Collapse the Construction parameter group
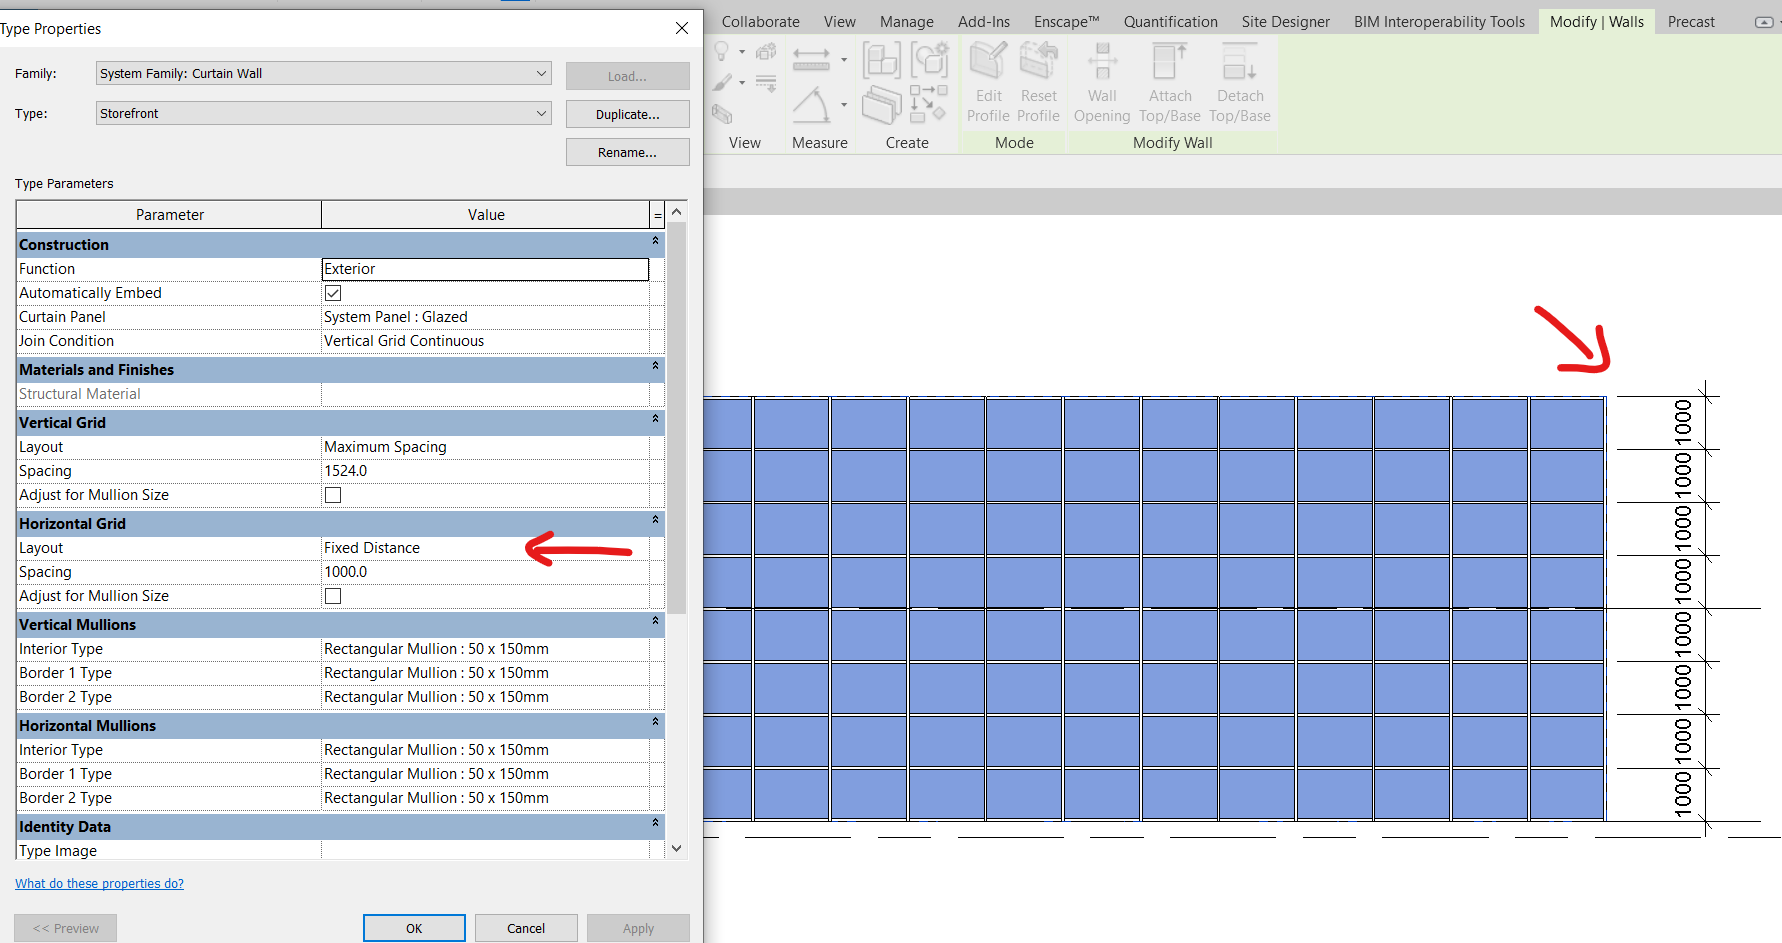1782x943 pixels. 655,241
